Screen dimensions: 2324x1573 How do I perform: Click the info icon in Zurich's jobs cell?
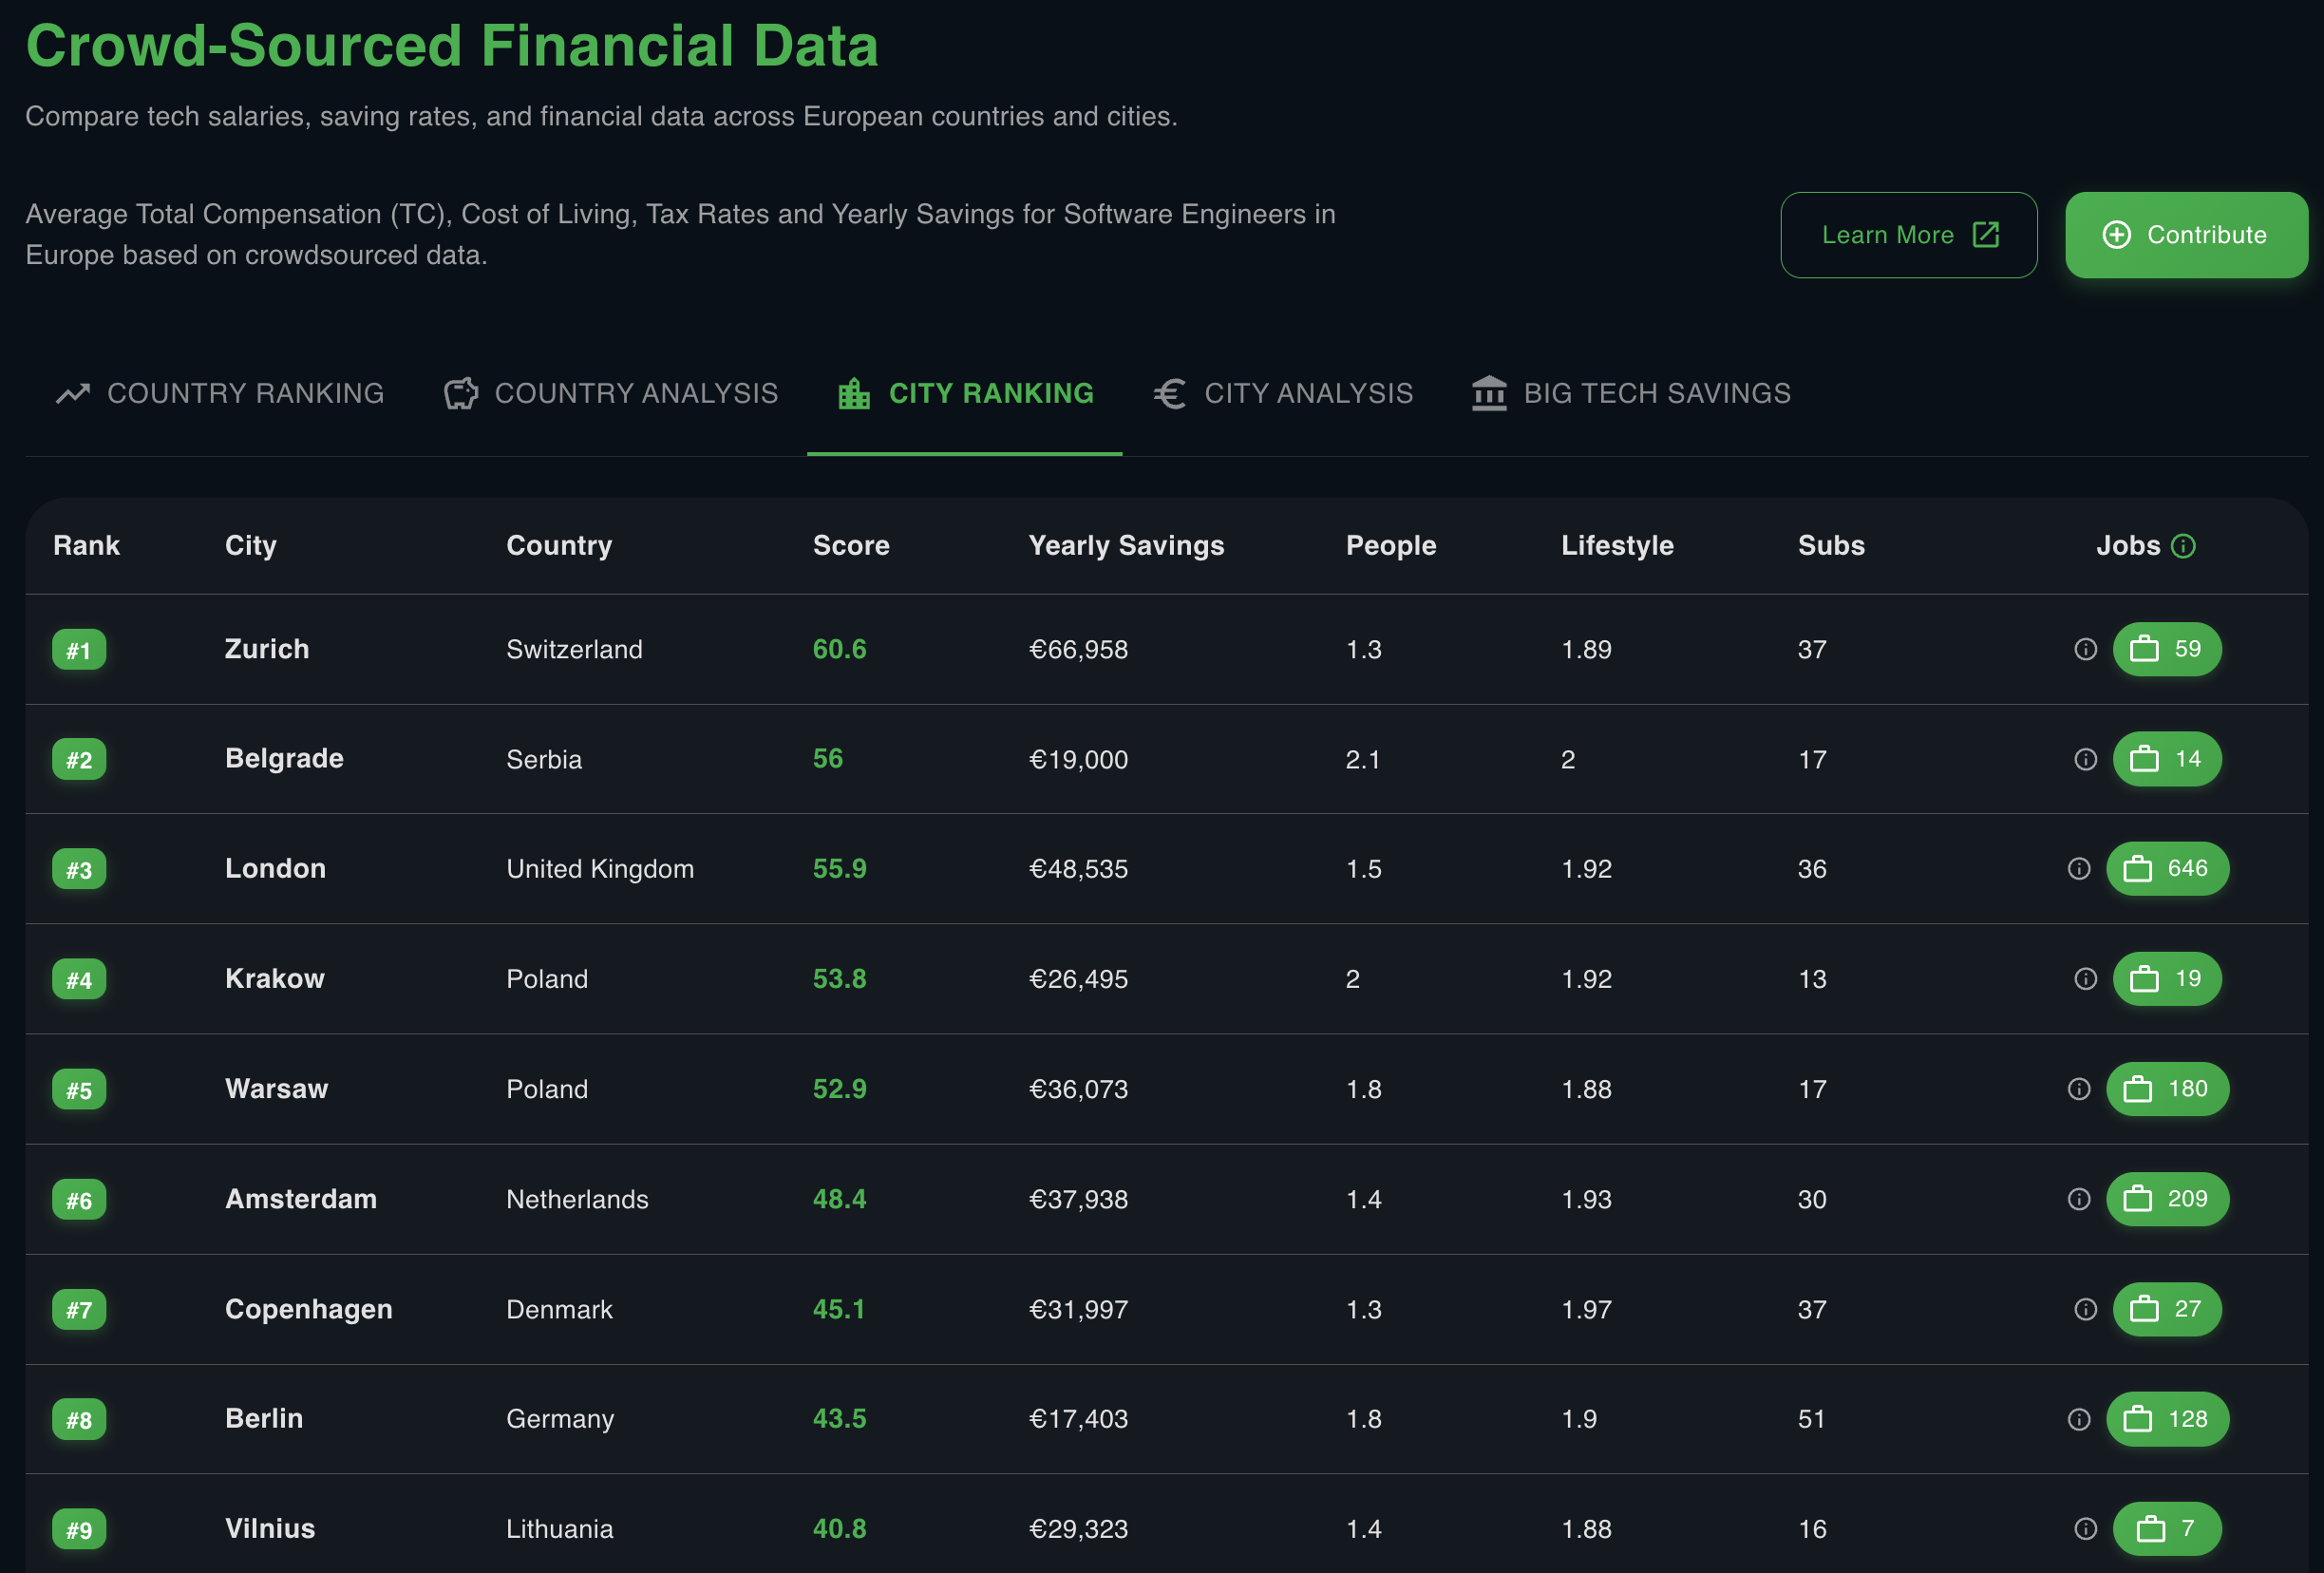(x=2085, y=649)
